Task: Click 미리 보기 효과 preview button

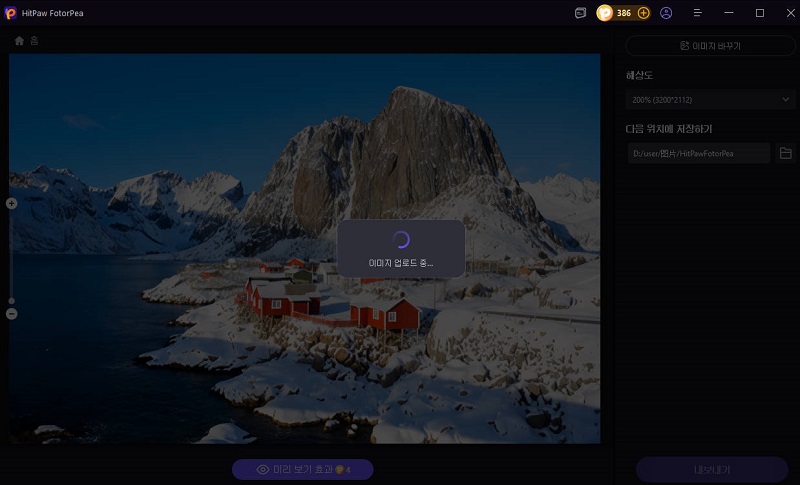Action: point(303,469)
